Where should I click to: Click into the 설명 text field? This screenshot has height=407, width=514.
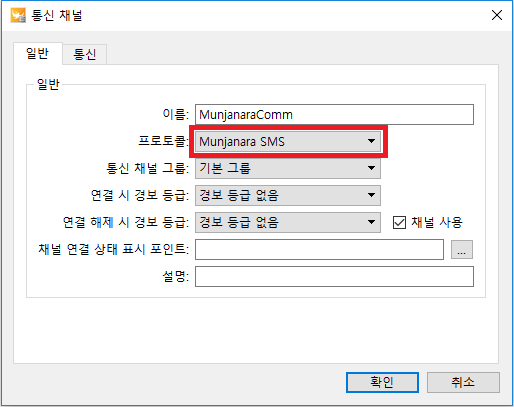[334, 276]
